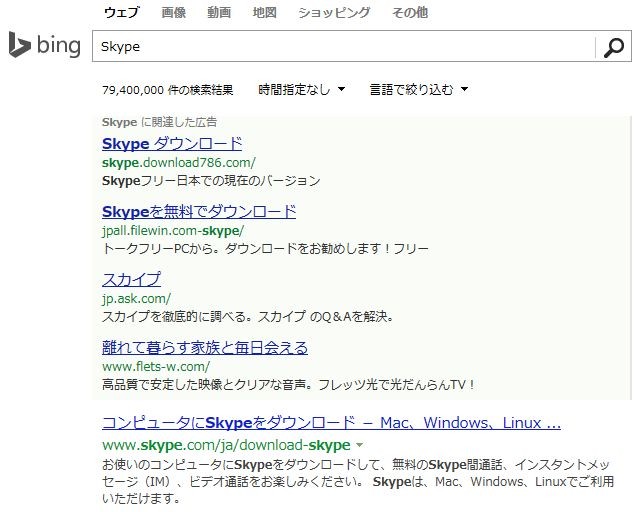Click the www.skype.com/ja/download-skype URL
Screen dimensions: 640x512
pyautogui.click(x=226, y=445)
